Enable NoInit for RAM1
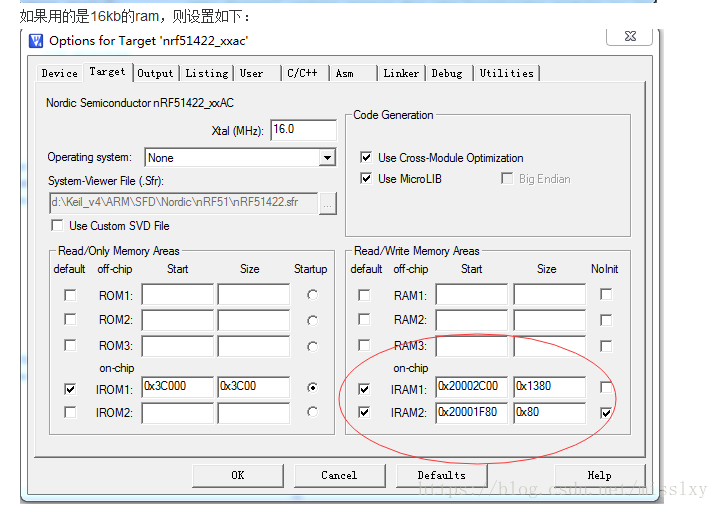The image size is (719, 509). coord(606,294)
